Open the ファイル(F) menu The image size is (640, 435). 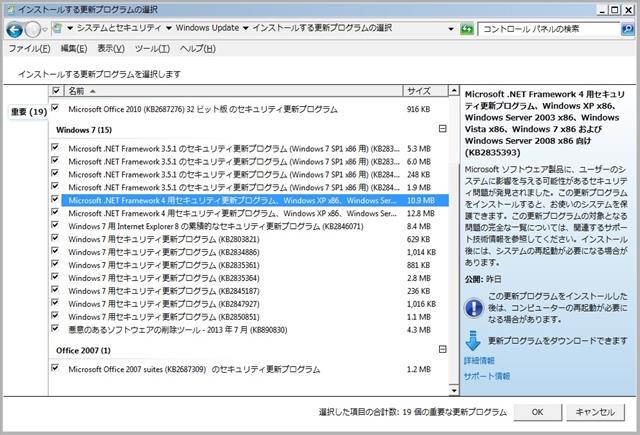[29, 49]
